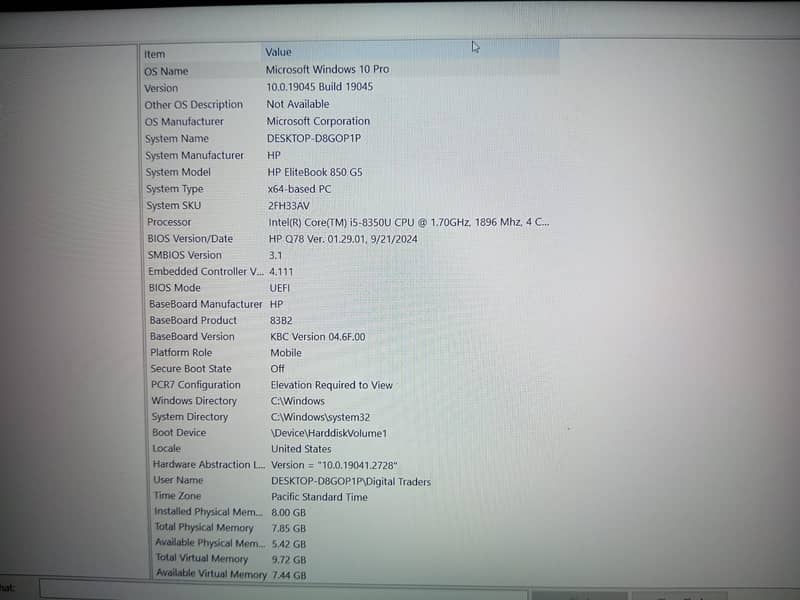Screen dimensions: 800x600
Task: Select value Microsoft Windows 10 Pro
Action: pyautogui.click(x=327, y=69)
